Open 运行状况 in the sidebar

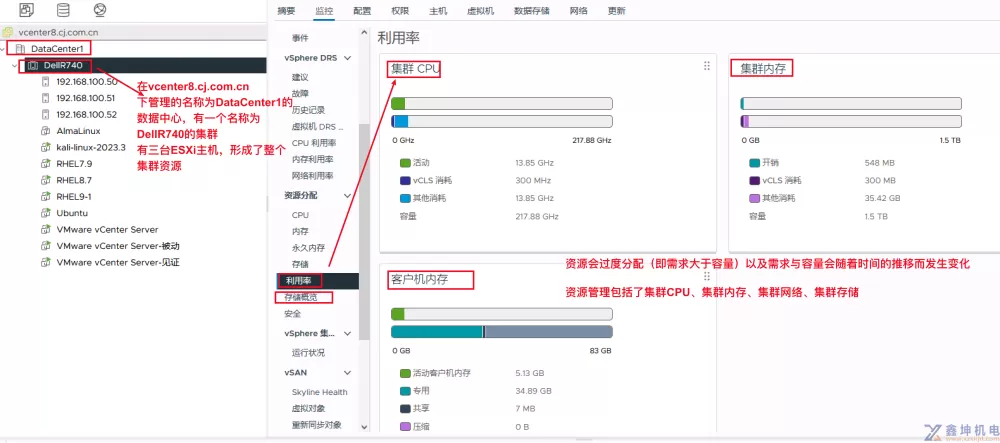tap(308, 352)
